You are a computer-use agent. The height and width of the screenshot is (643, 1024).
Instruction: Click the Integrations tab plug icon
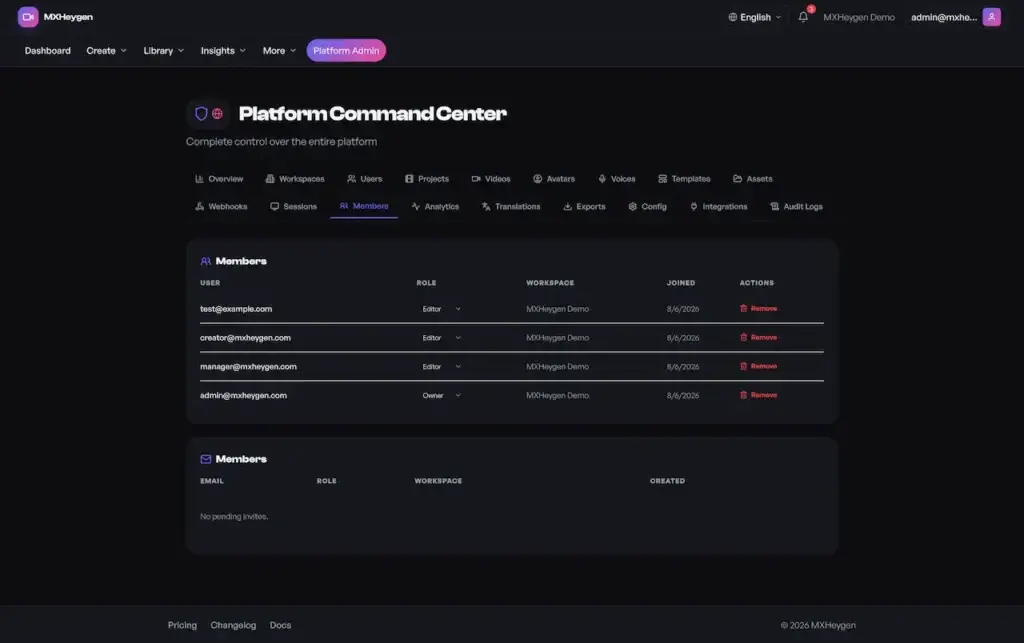[694, 206]
